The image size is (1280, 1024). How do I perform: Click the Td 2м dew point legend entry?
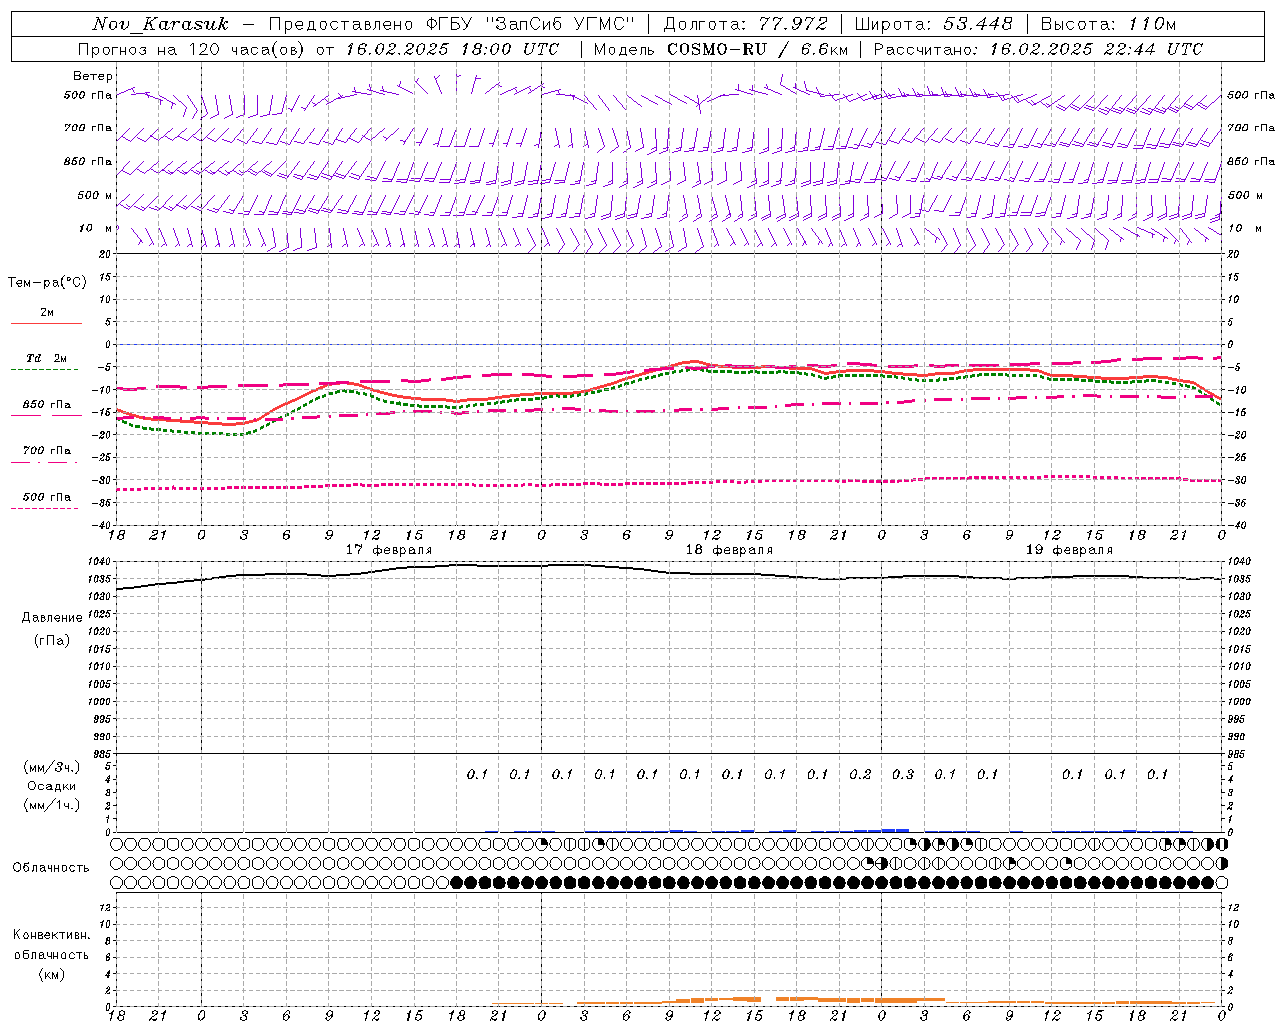[x=47, y=358]
